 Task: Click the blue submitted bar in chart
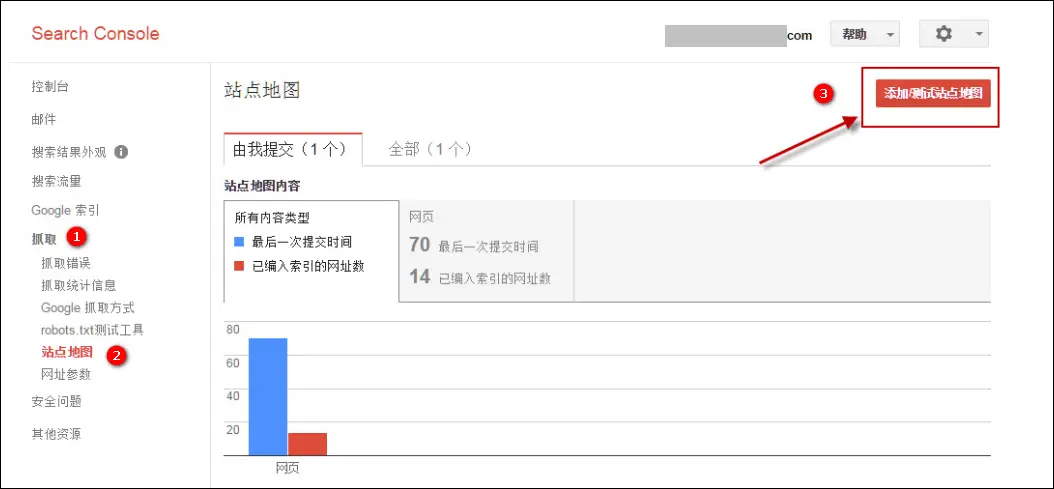click(x=267, y=396)
